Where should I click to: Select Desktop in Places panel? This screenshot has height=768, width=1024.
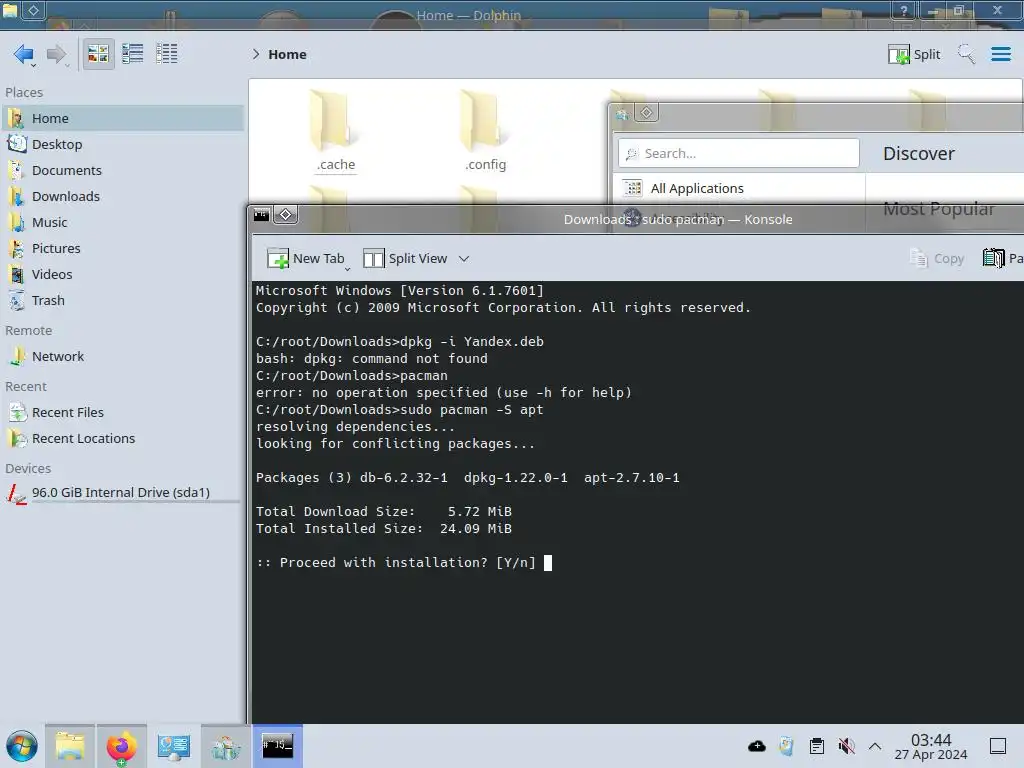coord(123,144)
